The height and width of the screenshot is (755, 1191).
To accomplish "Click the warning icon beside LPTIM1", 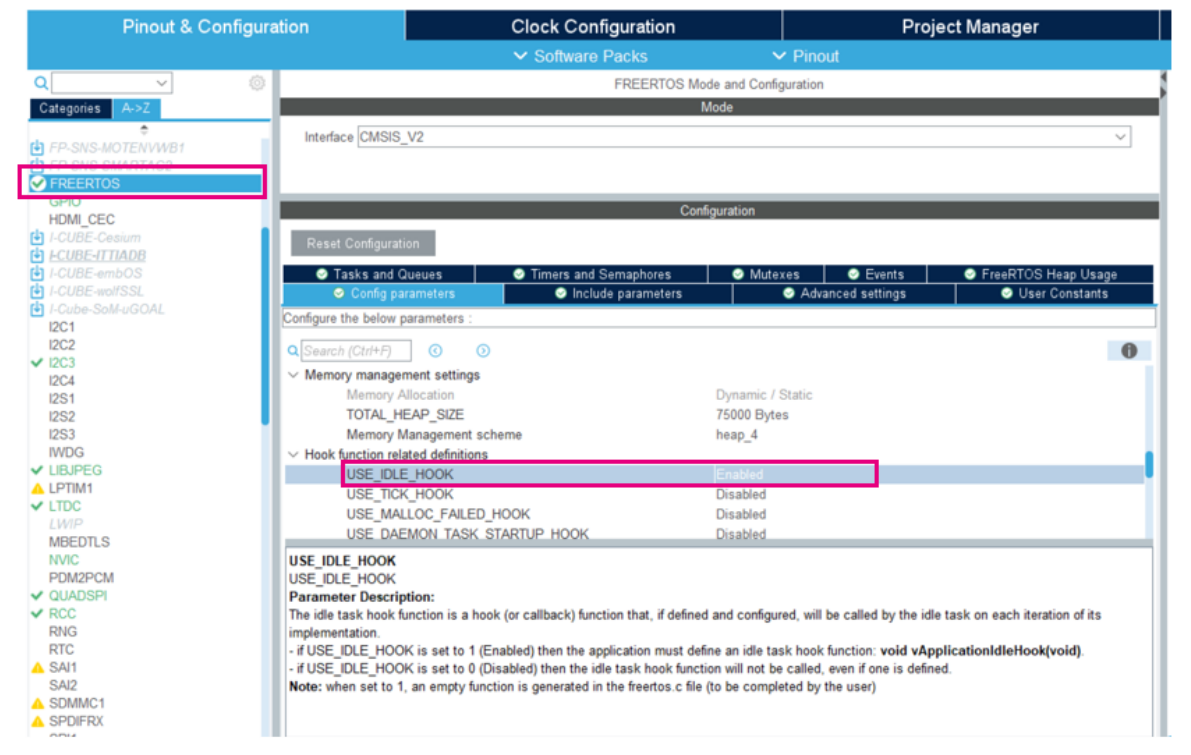I will 37,488.
